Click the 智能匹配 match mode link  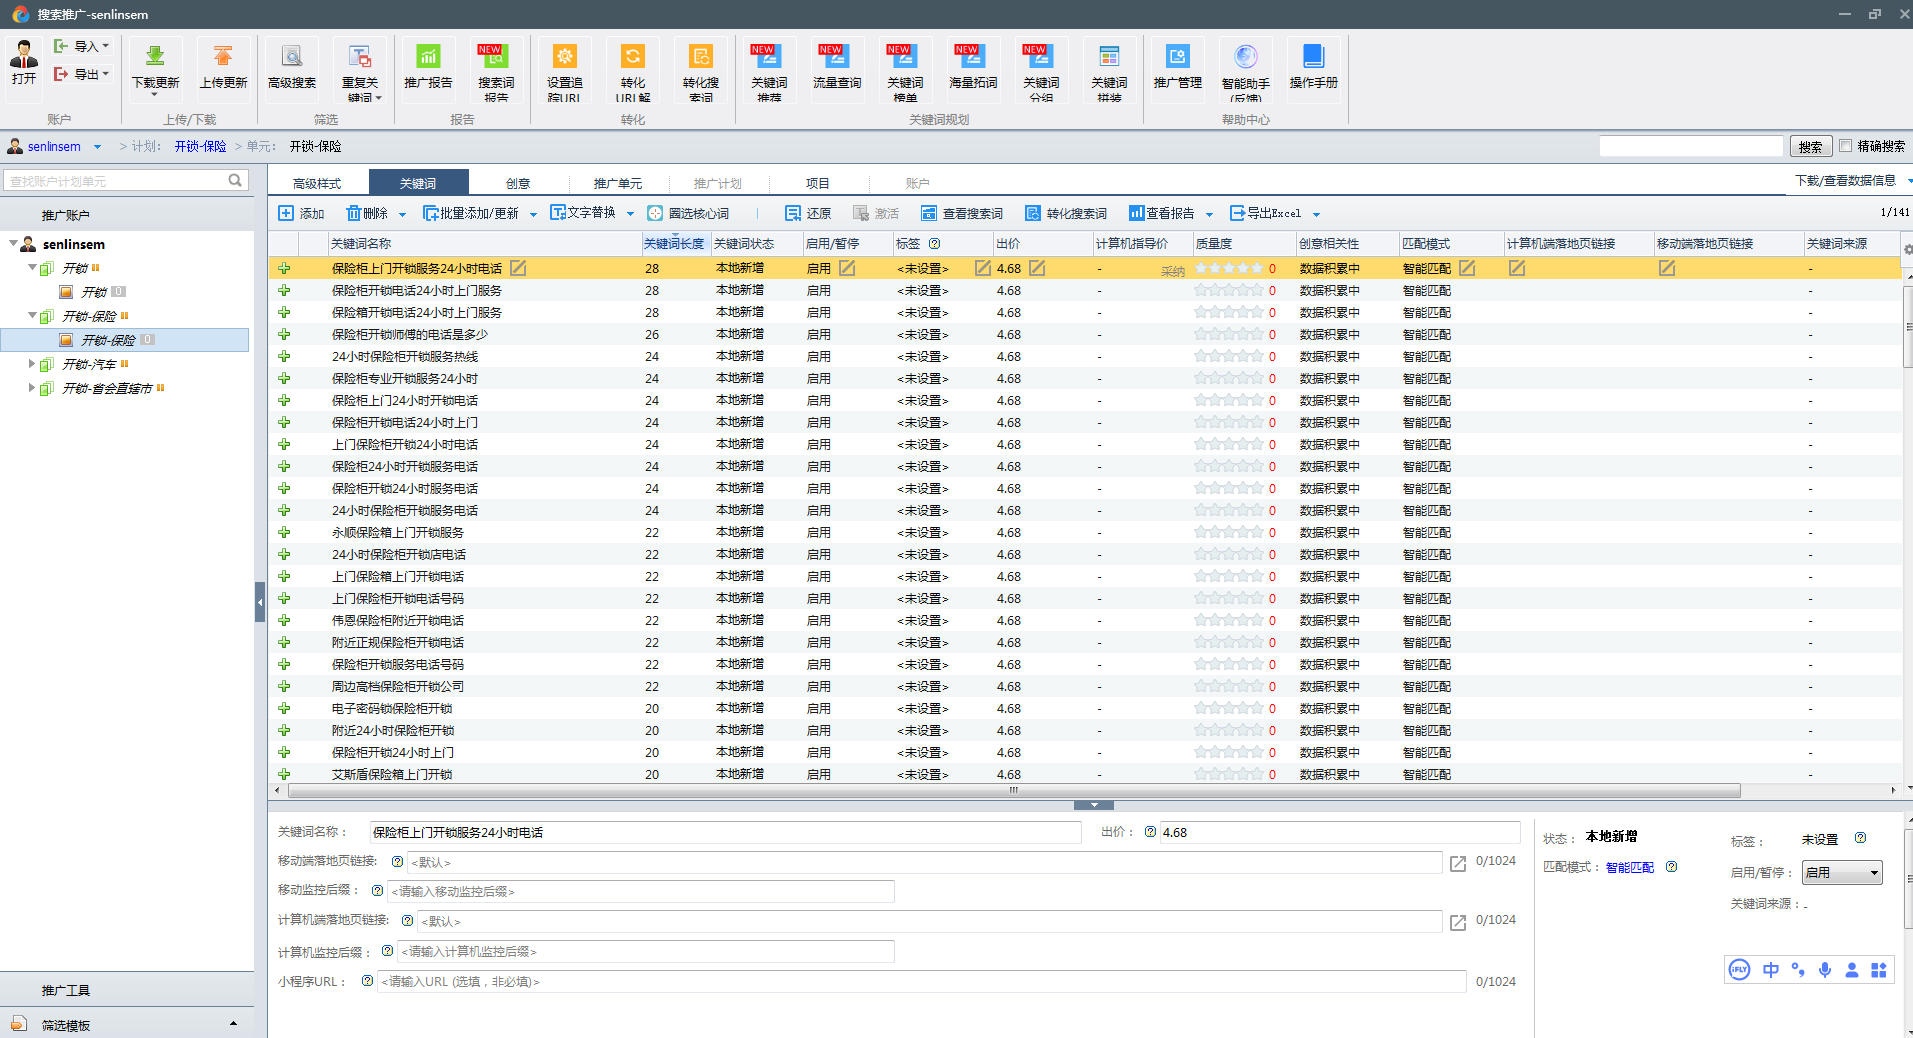(1629, 867)
